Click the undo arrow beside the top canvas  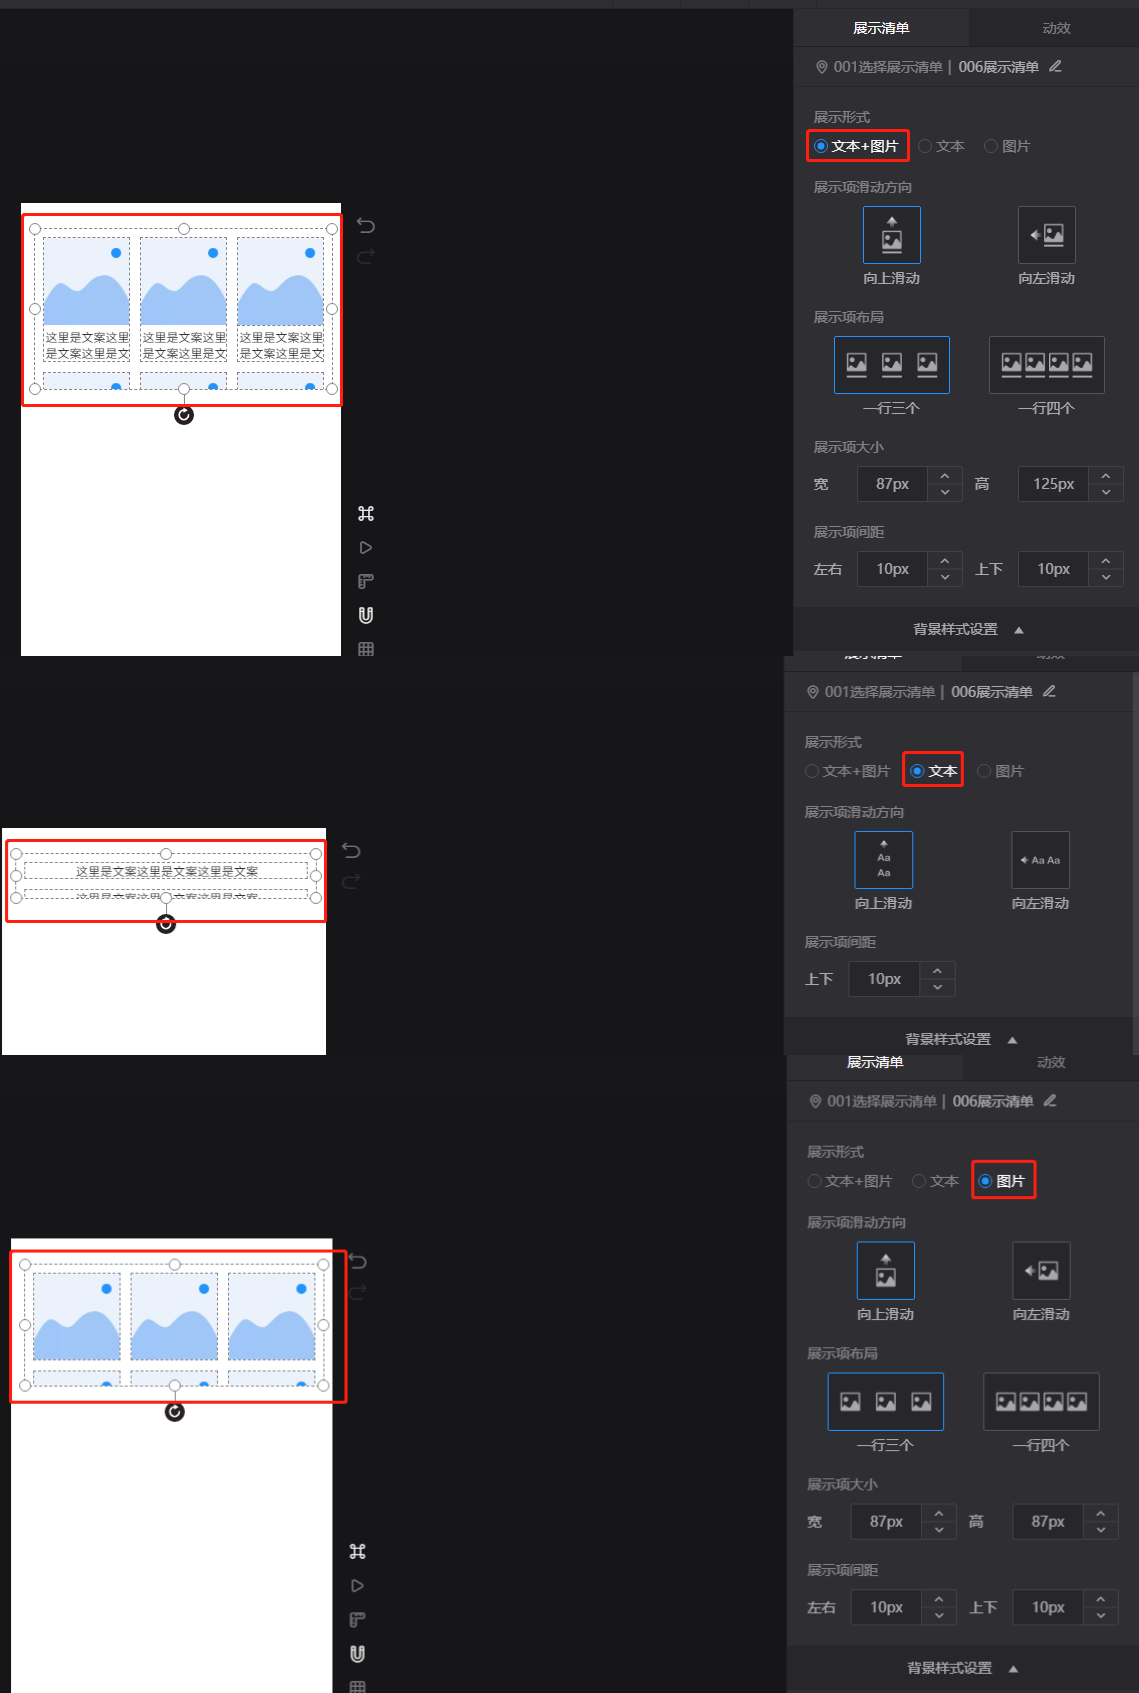(x=366, y=225)
